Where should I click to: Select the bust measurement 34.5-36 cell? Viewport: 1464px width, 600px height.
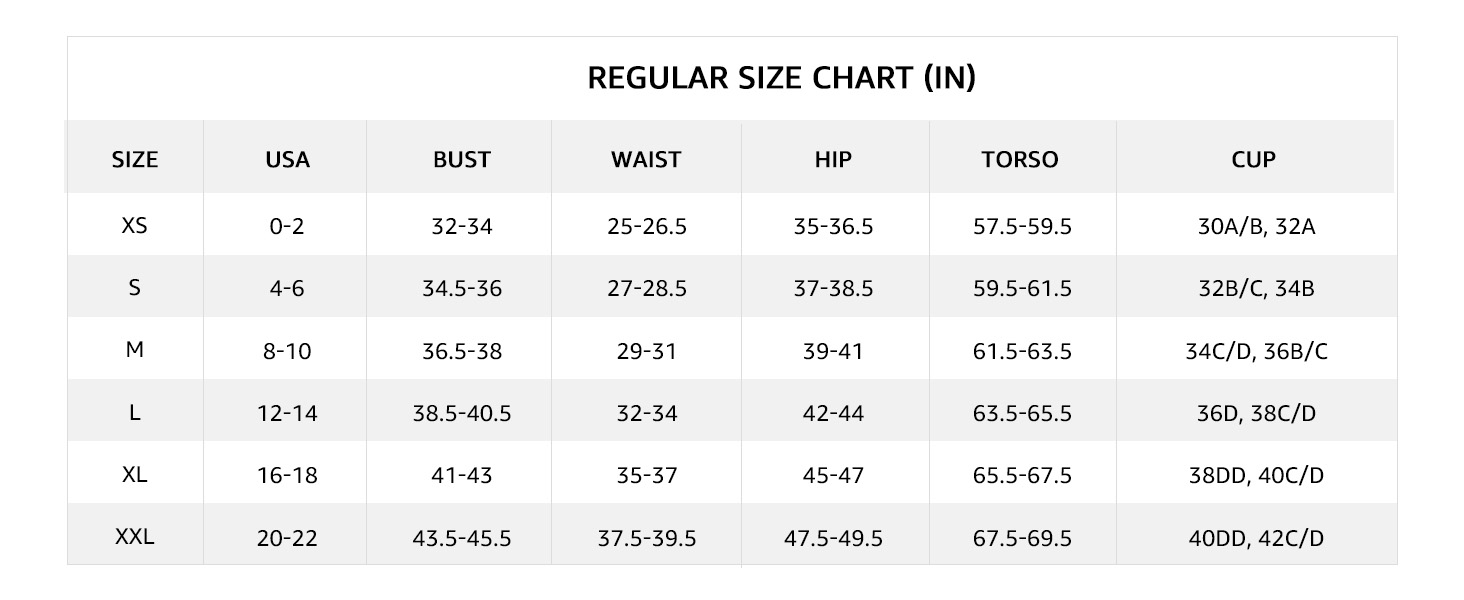pyautogui.click(x=462, y=289)
